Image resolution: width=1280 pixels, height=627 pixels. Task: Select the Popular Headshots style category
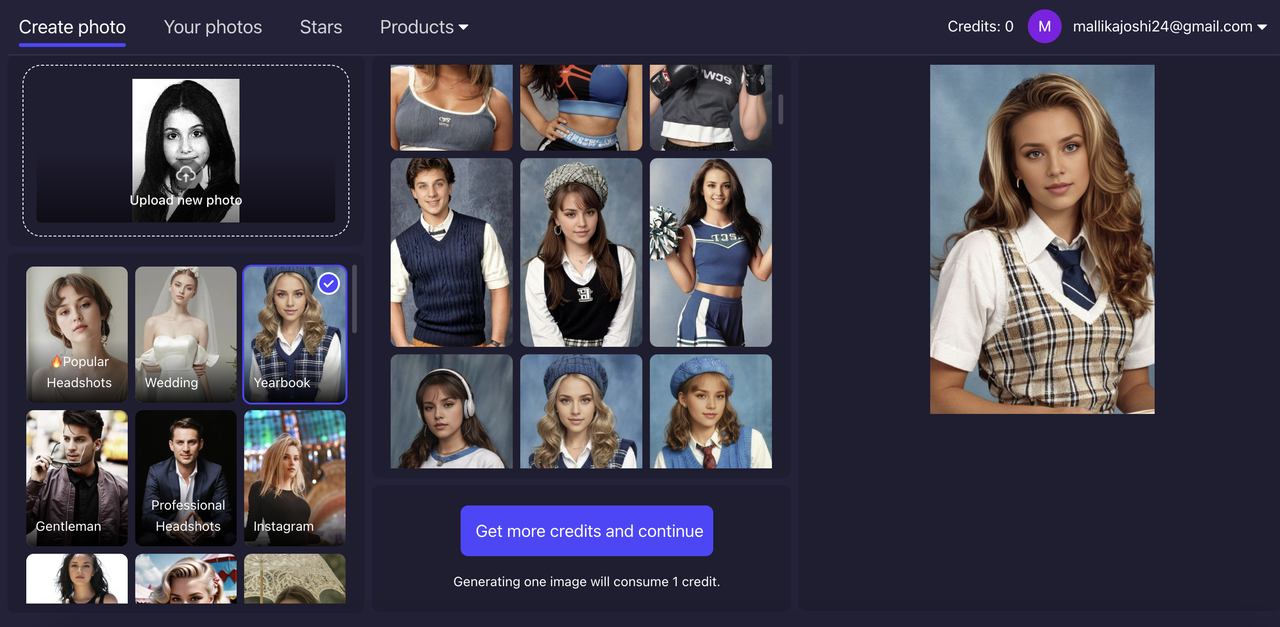point(77,334)
